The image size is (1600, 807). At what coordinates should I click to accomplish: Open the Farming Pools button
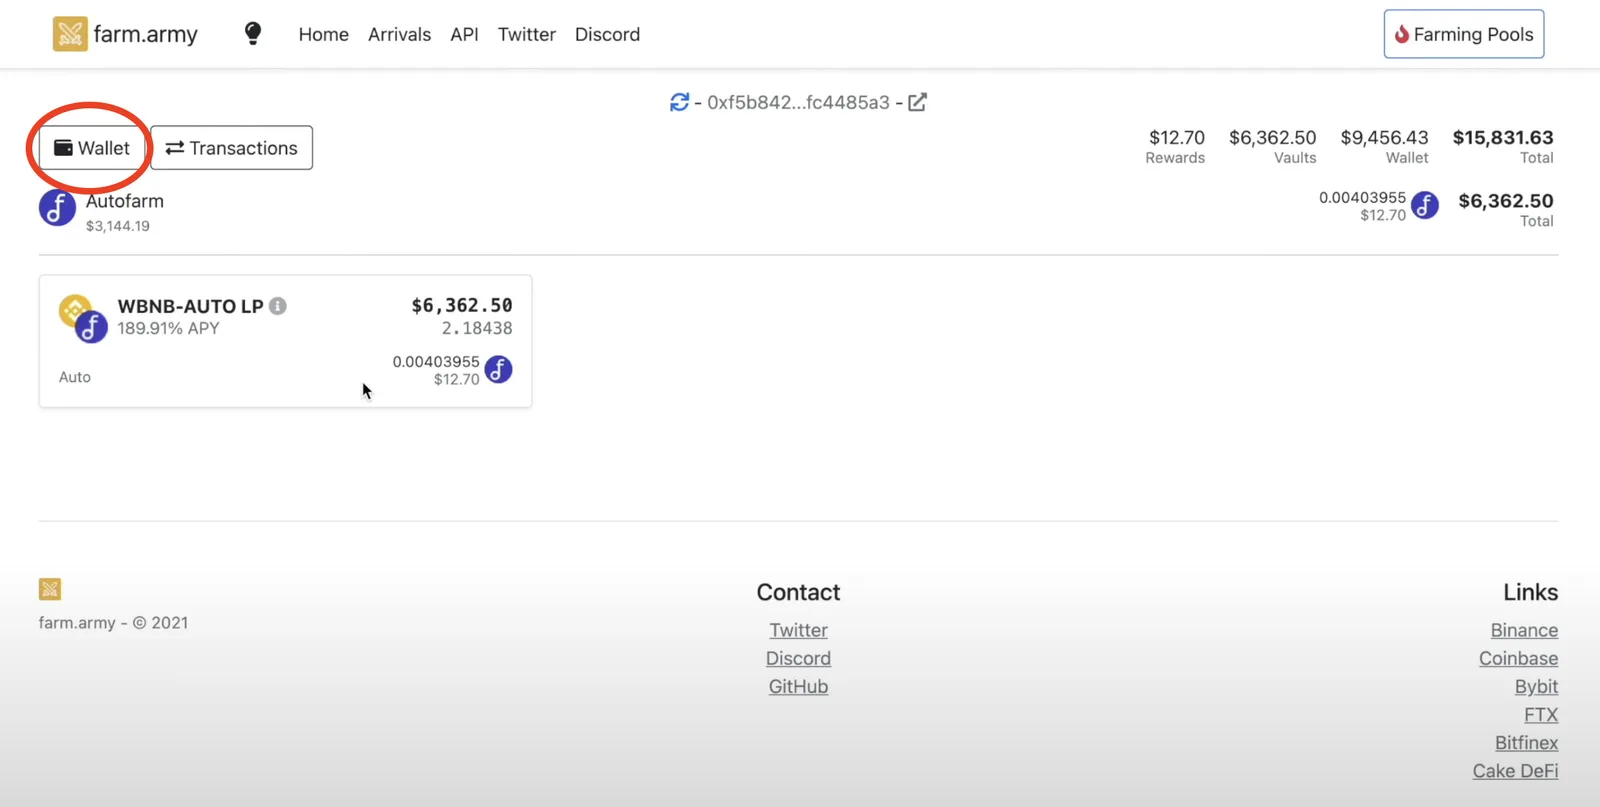1464,34
